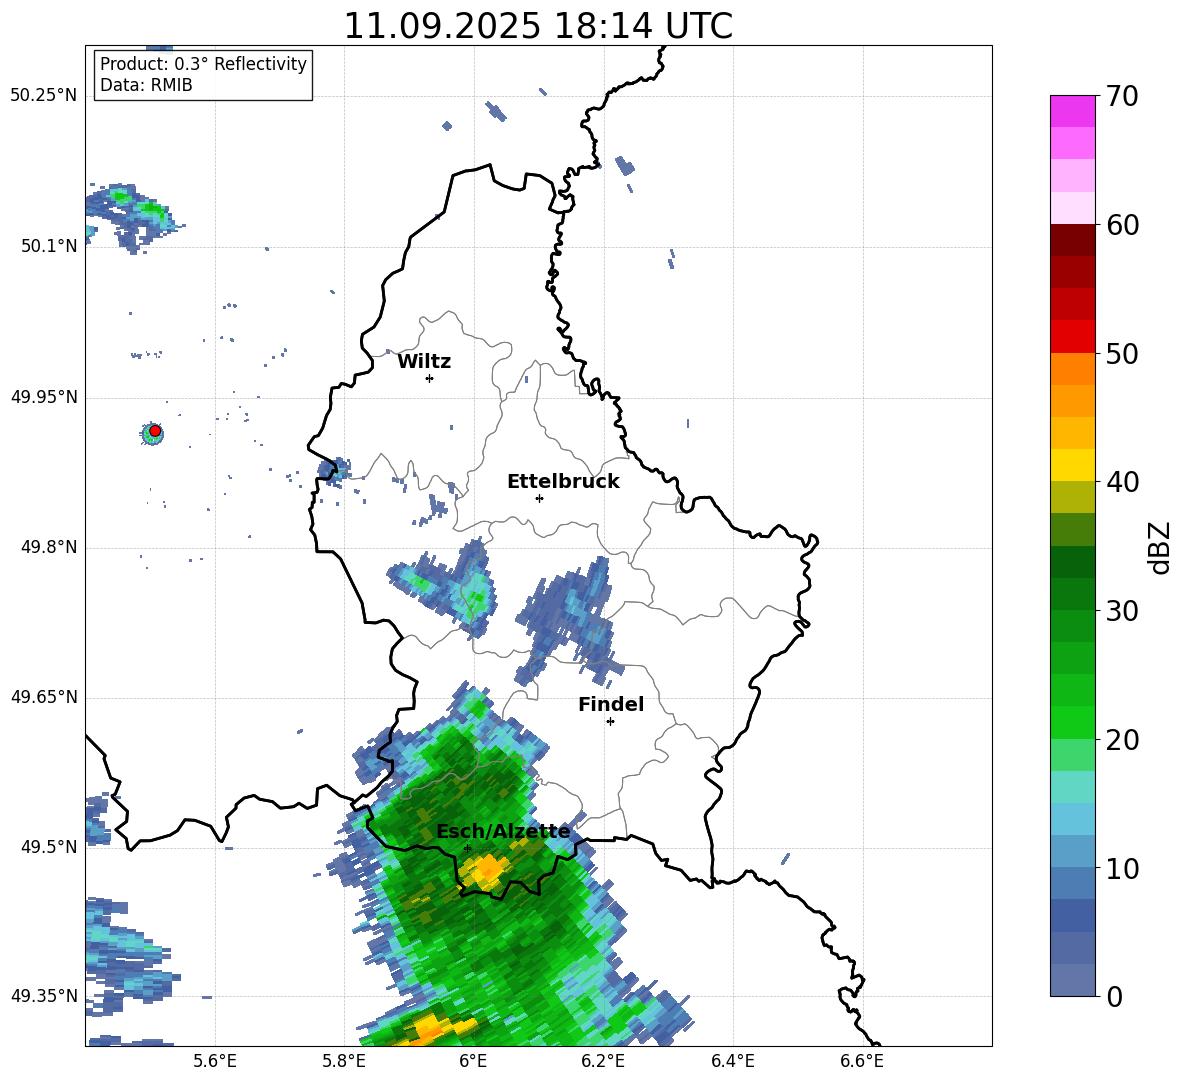Click the 6°E longitude label
The width and height of the screenshot is (1184, 1081).
(473, 1061)
